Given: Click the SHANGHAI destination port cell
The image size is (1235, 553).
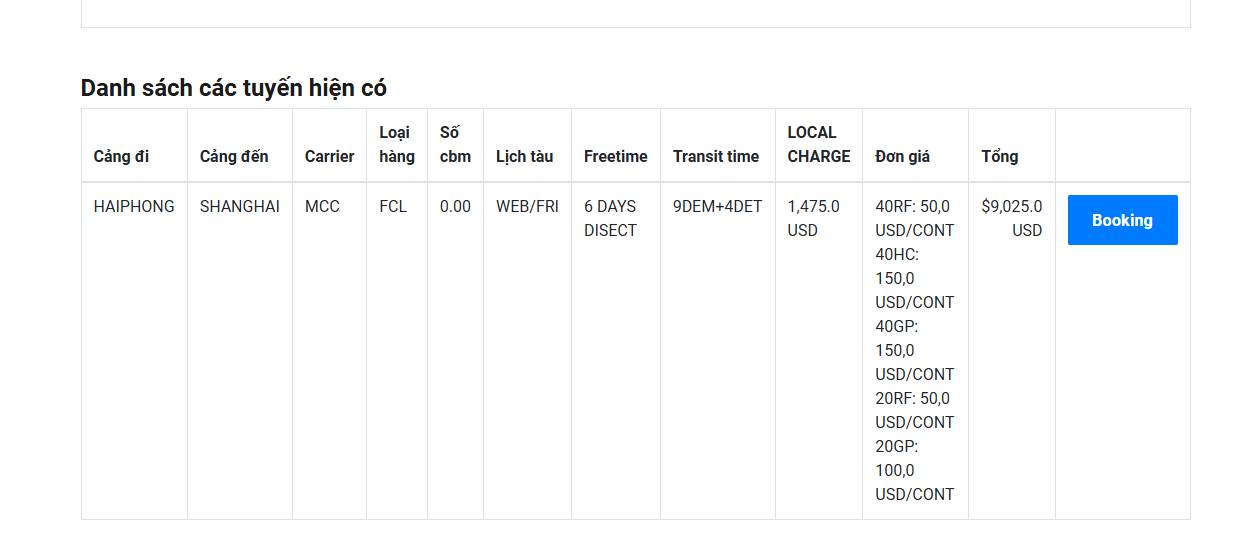Looking at the screenshot, I should (x=239, y=207).
